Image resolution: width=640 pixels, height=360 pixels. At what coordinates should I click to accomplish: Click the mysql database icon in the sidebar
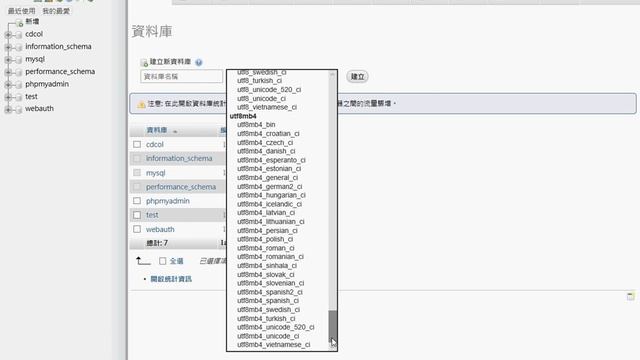18,60
